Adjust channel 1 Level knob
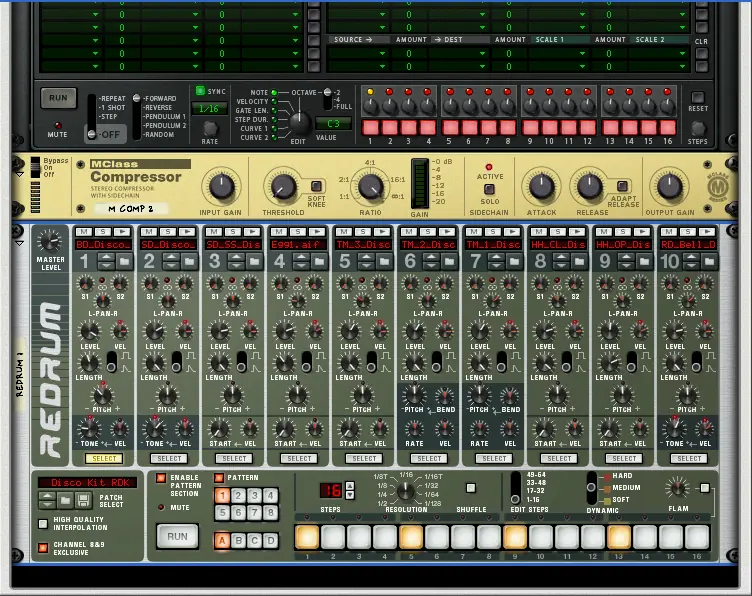 89,331
